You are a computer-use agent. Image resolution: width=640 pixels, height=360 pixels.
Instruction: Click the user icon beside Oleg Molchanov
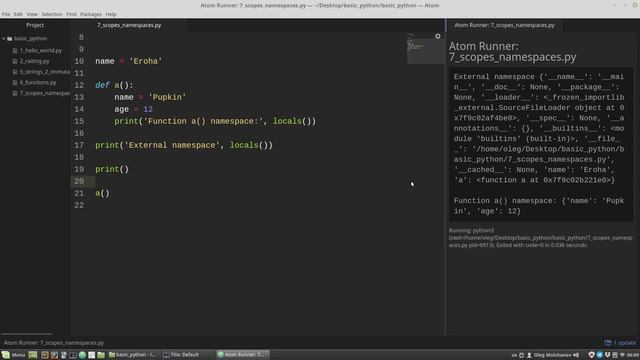pos(529,355)
